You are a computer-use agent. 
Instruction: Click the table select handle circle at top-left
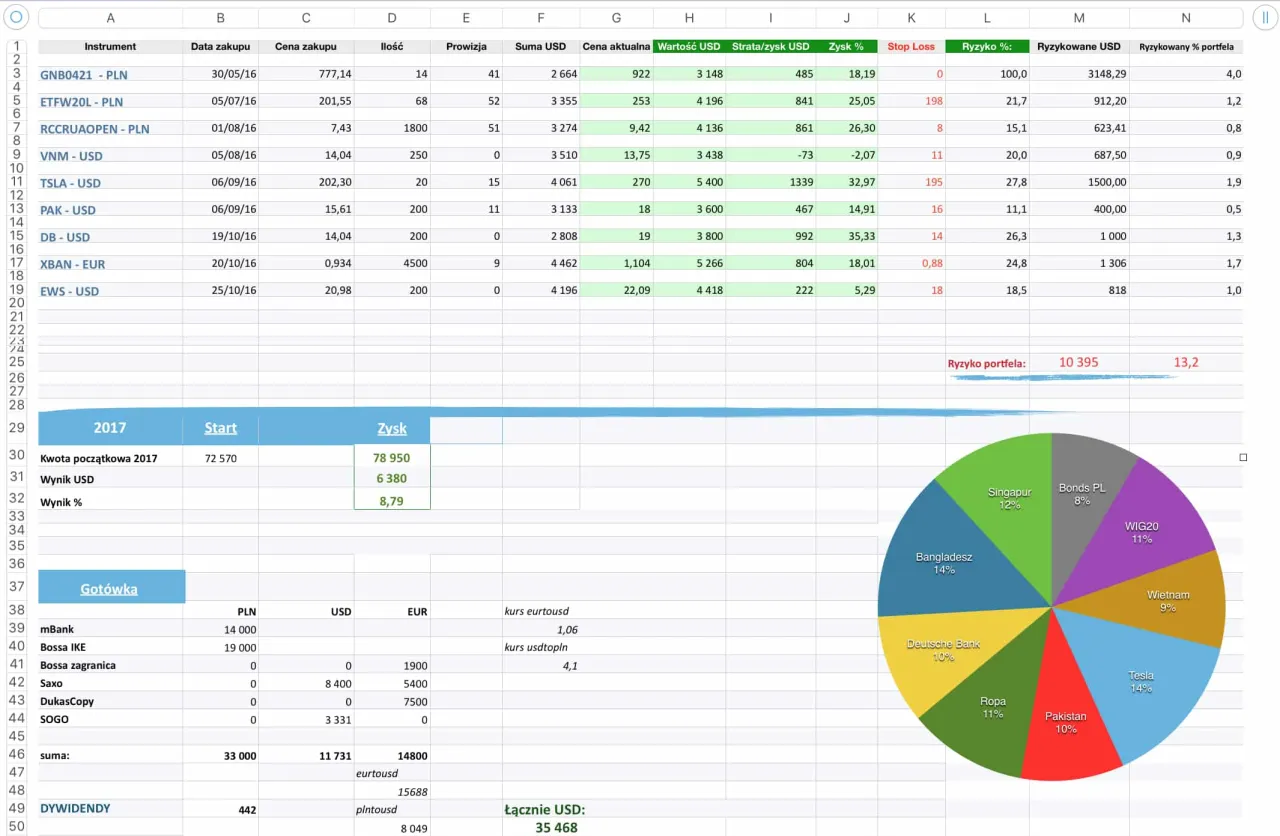coord(16,18)
